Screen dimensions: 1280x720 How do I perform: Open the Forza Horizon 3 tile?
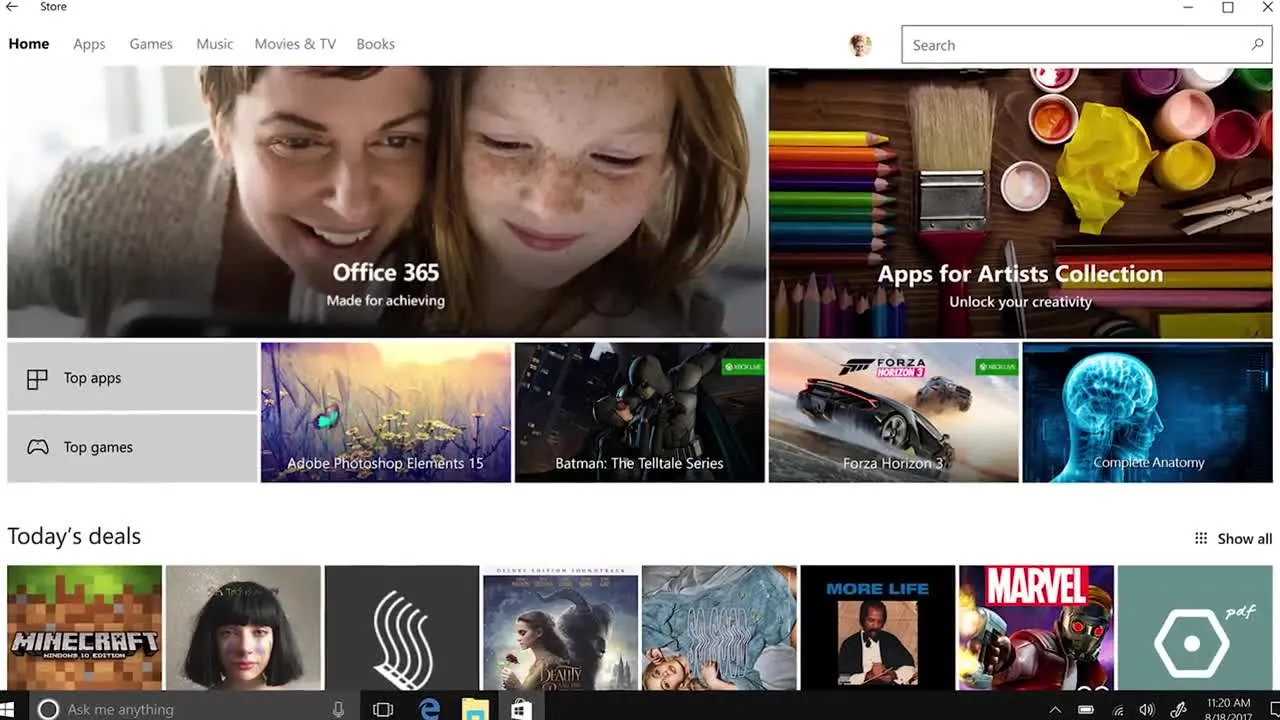tap(894, 412)
